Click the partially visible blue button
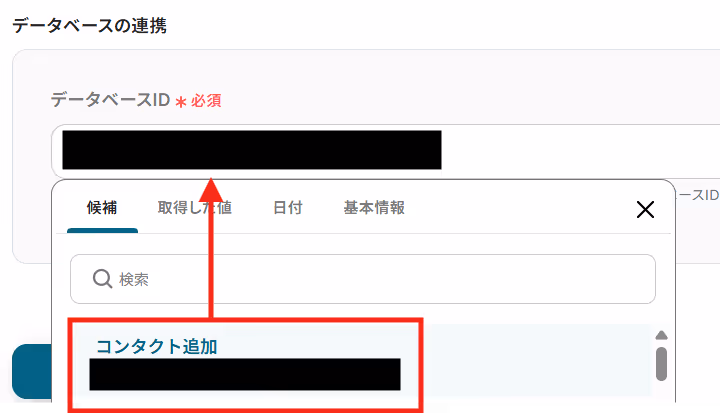Image resolution: width=720 pixels, height=413 pixels. tap(32, 371)
